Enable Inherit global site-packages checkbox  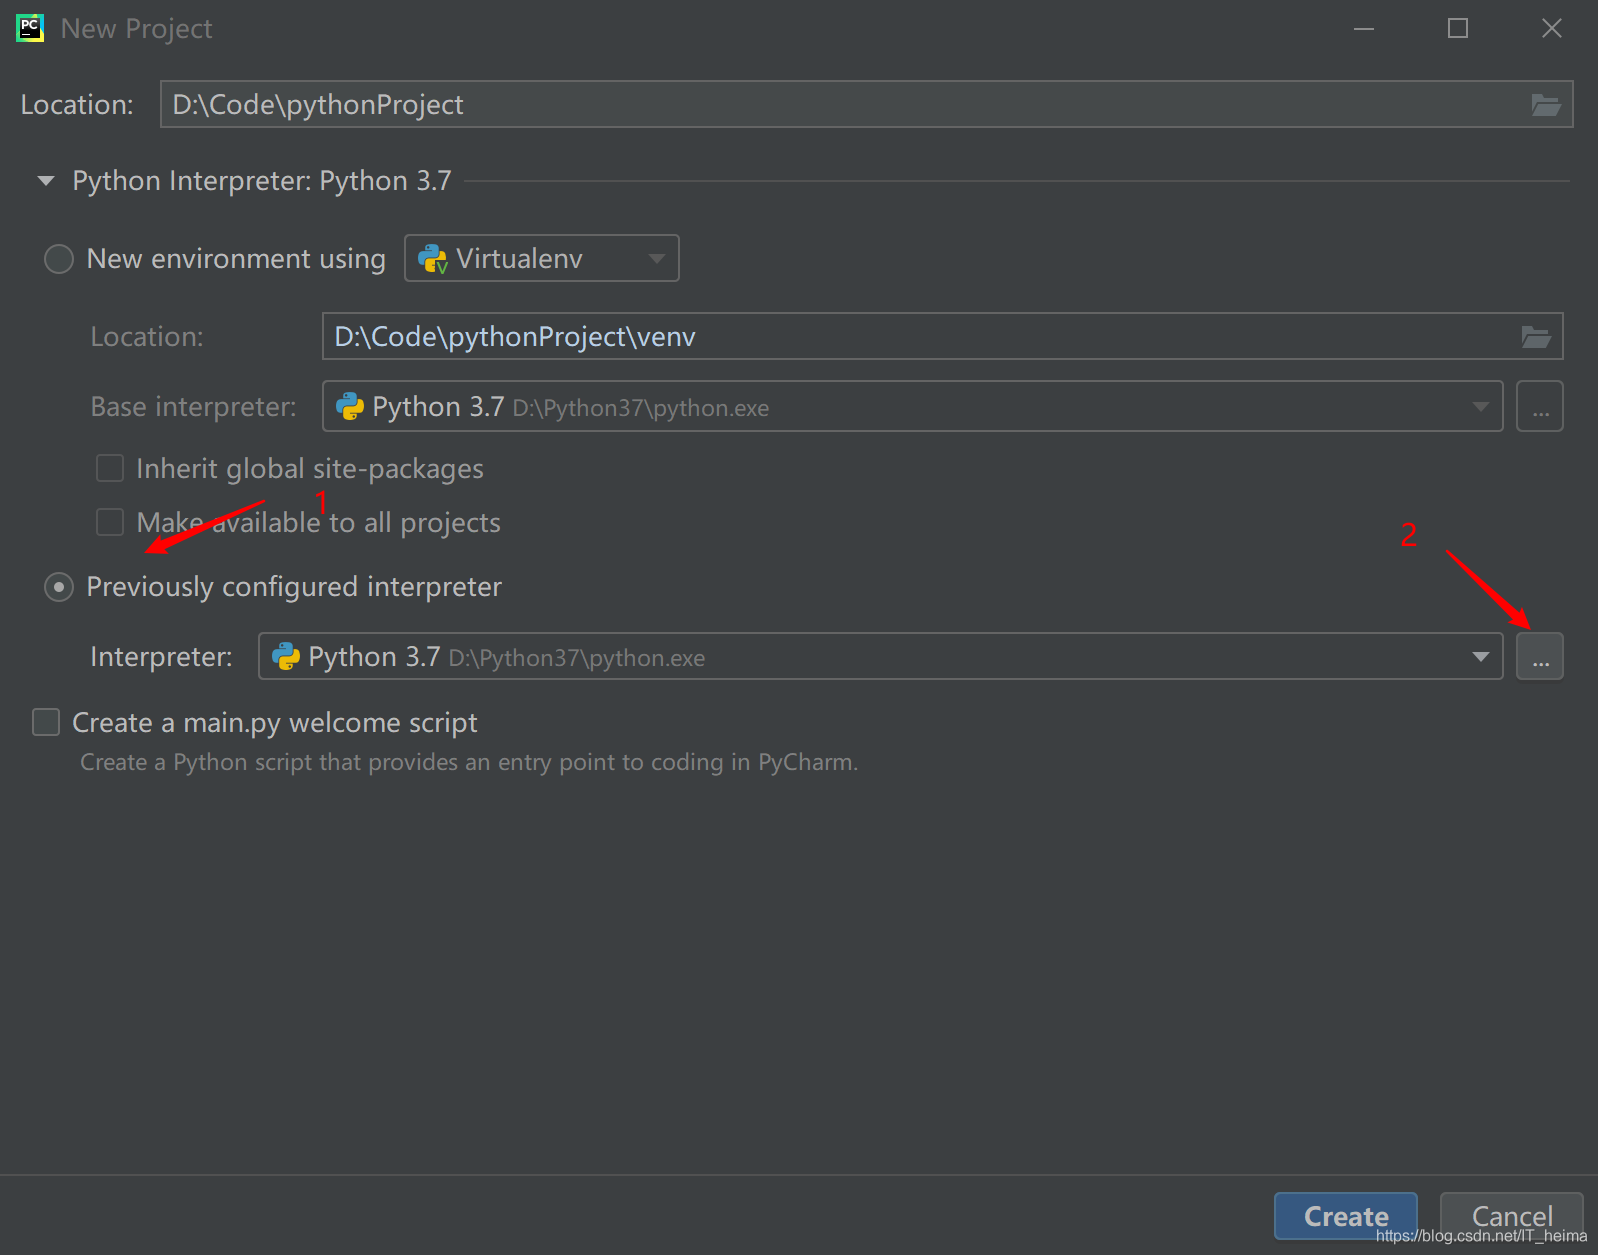tap(110, 468)
